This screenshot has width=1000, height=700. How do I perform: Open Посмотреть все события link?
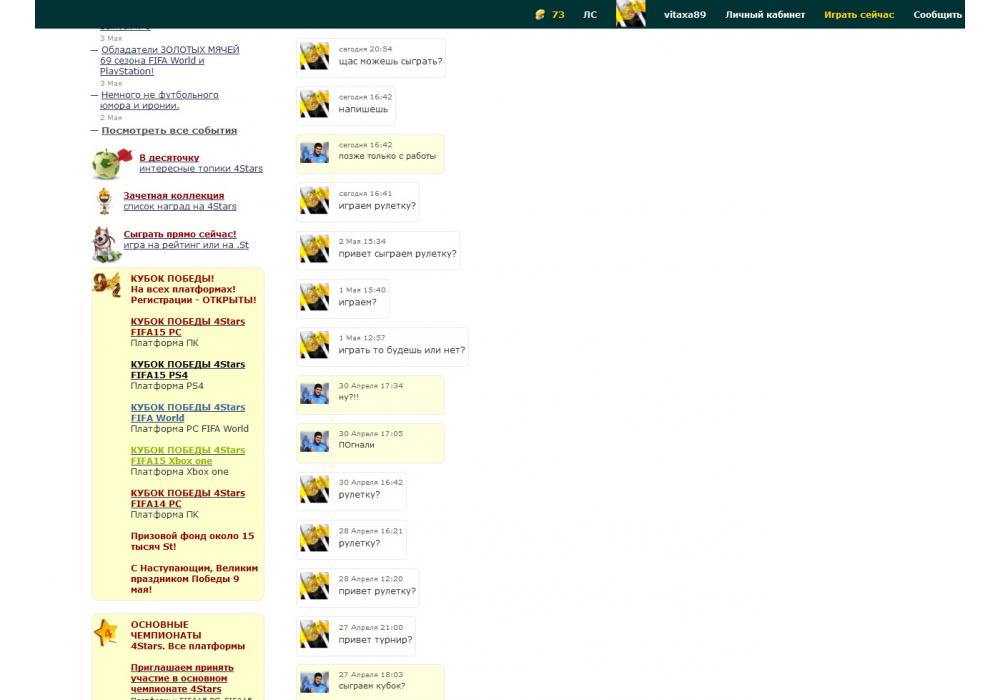169,131
